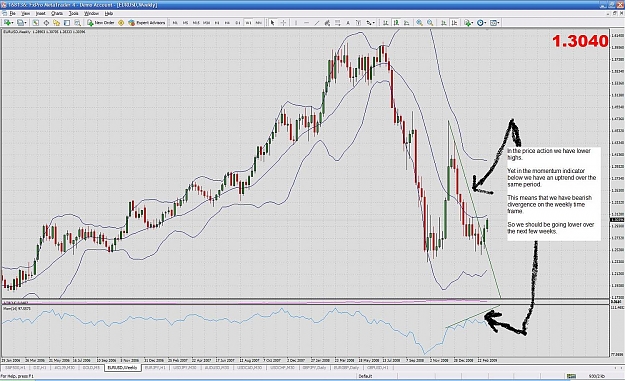Open the Insert menu

40,13
